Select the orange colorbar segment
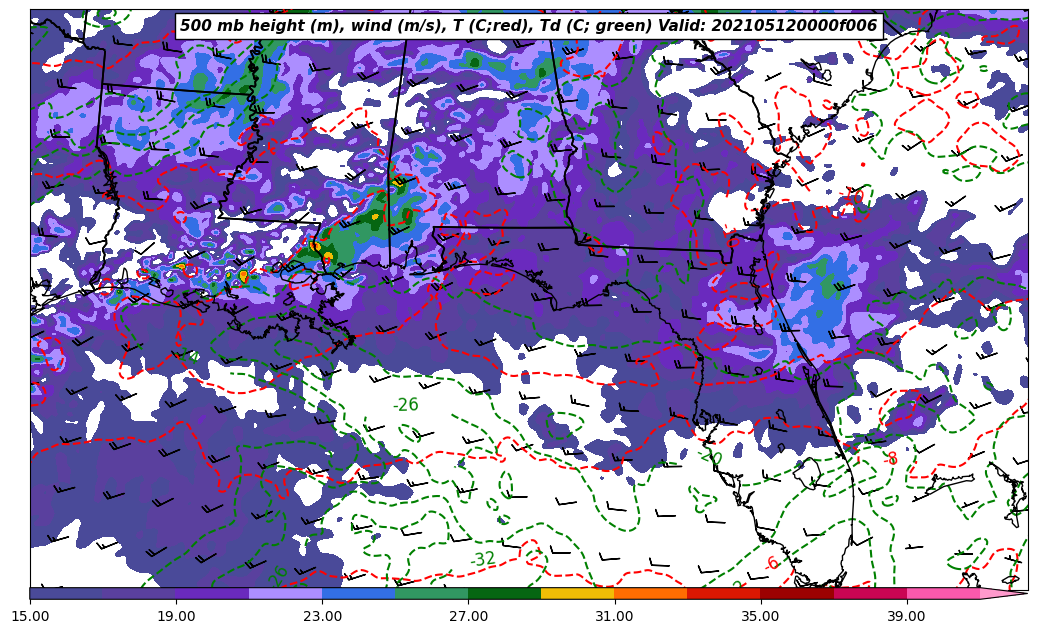Screen dimensions: 1037x633 [650, 593]
